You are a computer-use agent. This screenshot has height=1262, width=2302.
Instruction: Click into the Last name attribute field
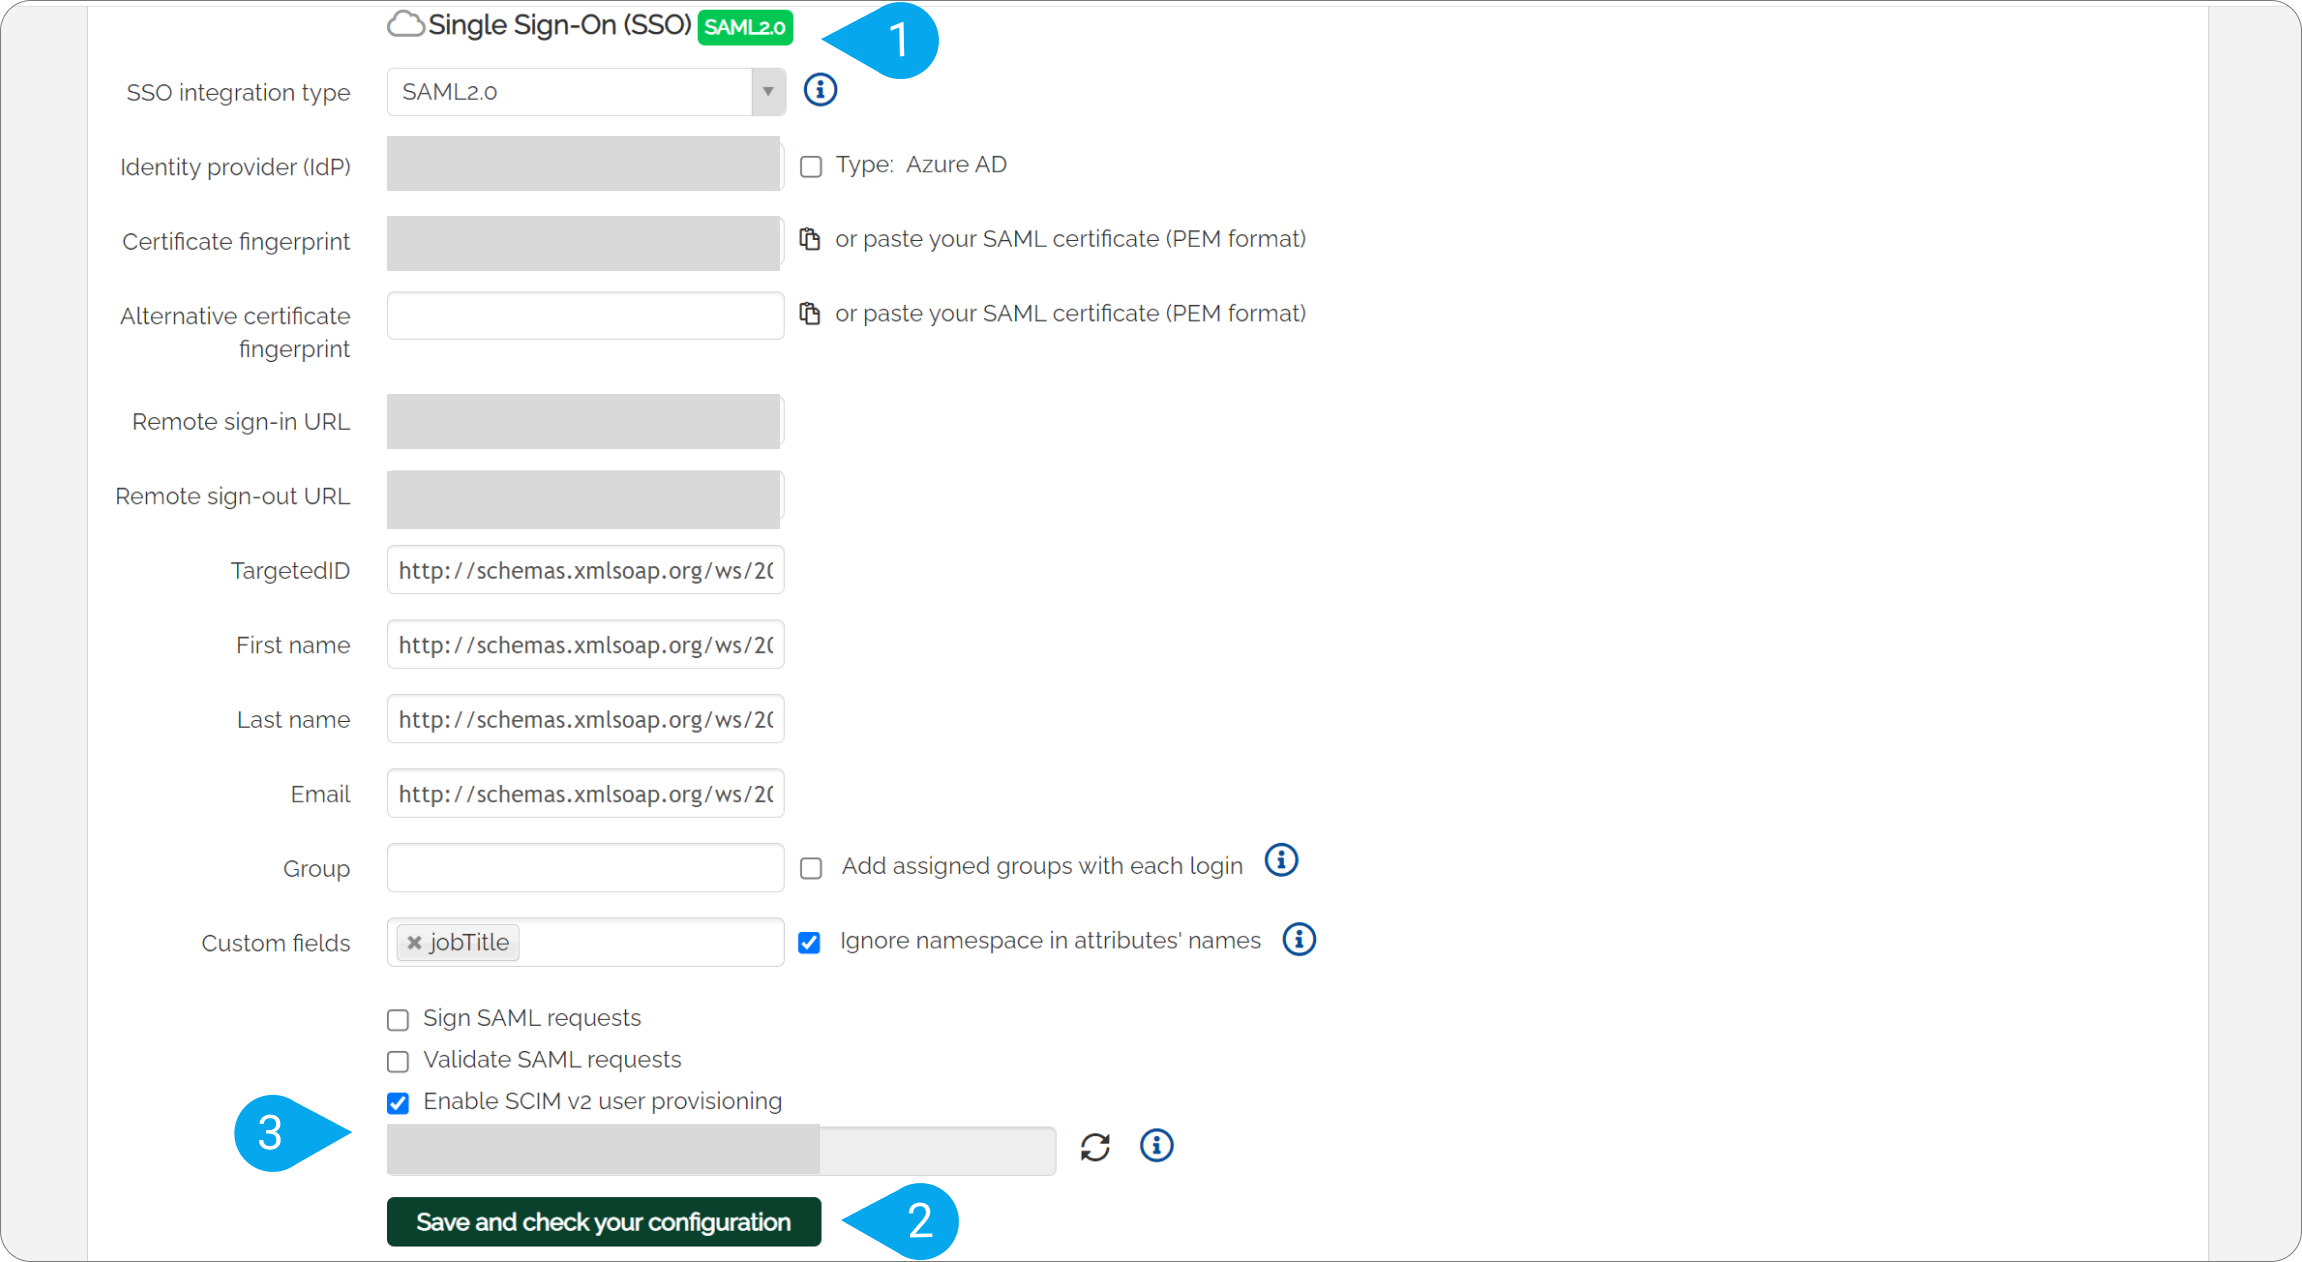point(586,719)
